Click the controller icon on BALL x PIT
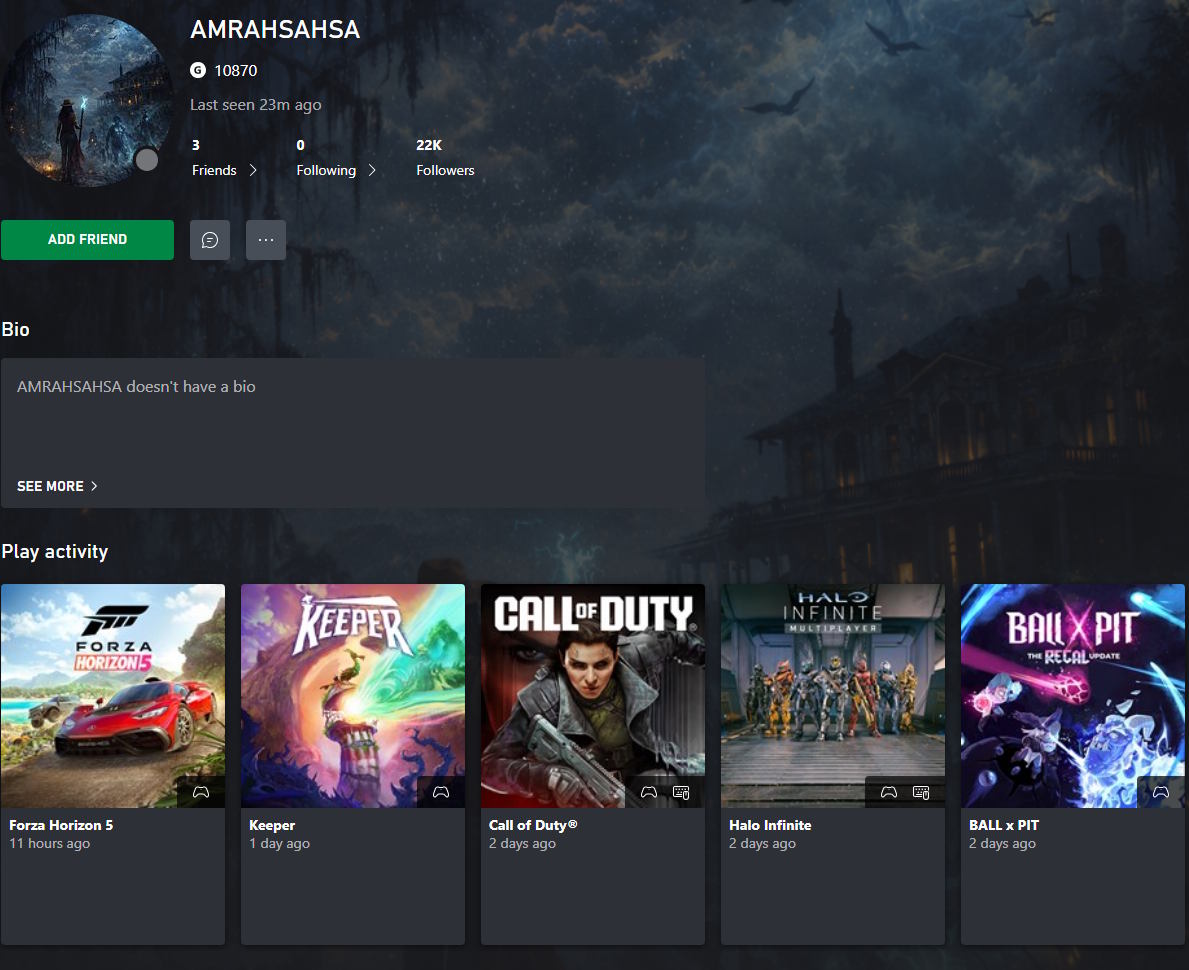This screenshot has height=970, width=1189. pos(1161,792)
